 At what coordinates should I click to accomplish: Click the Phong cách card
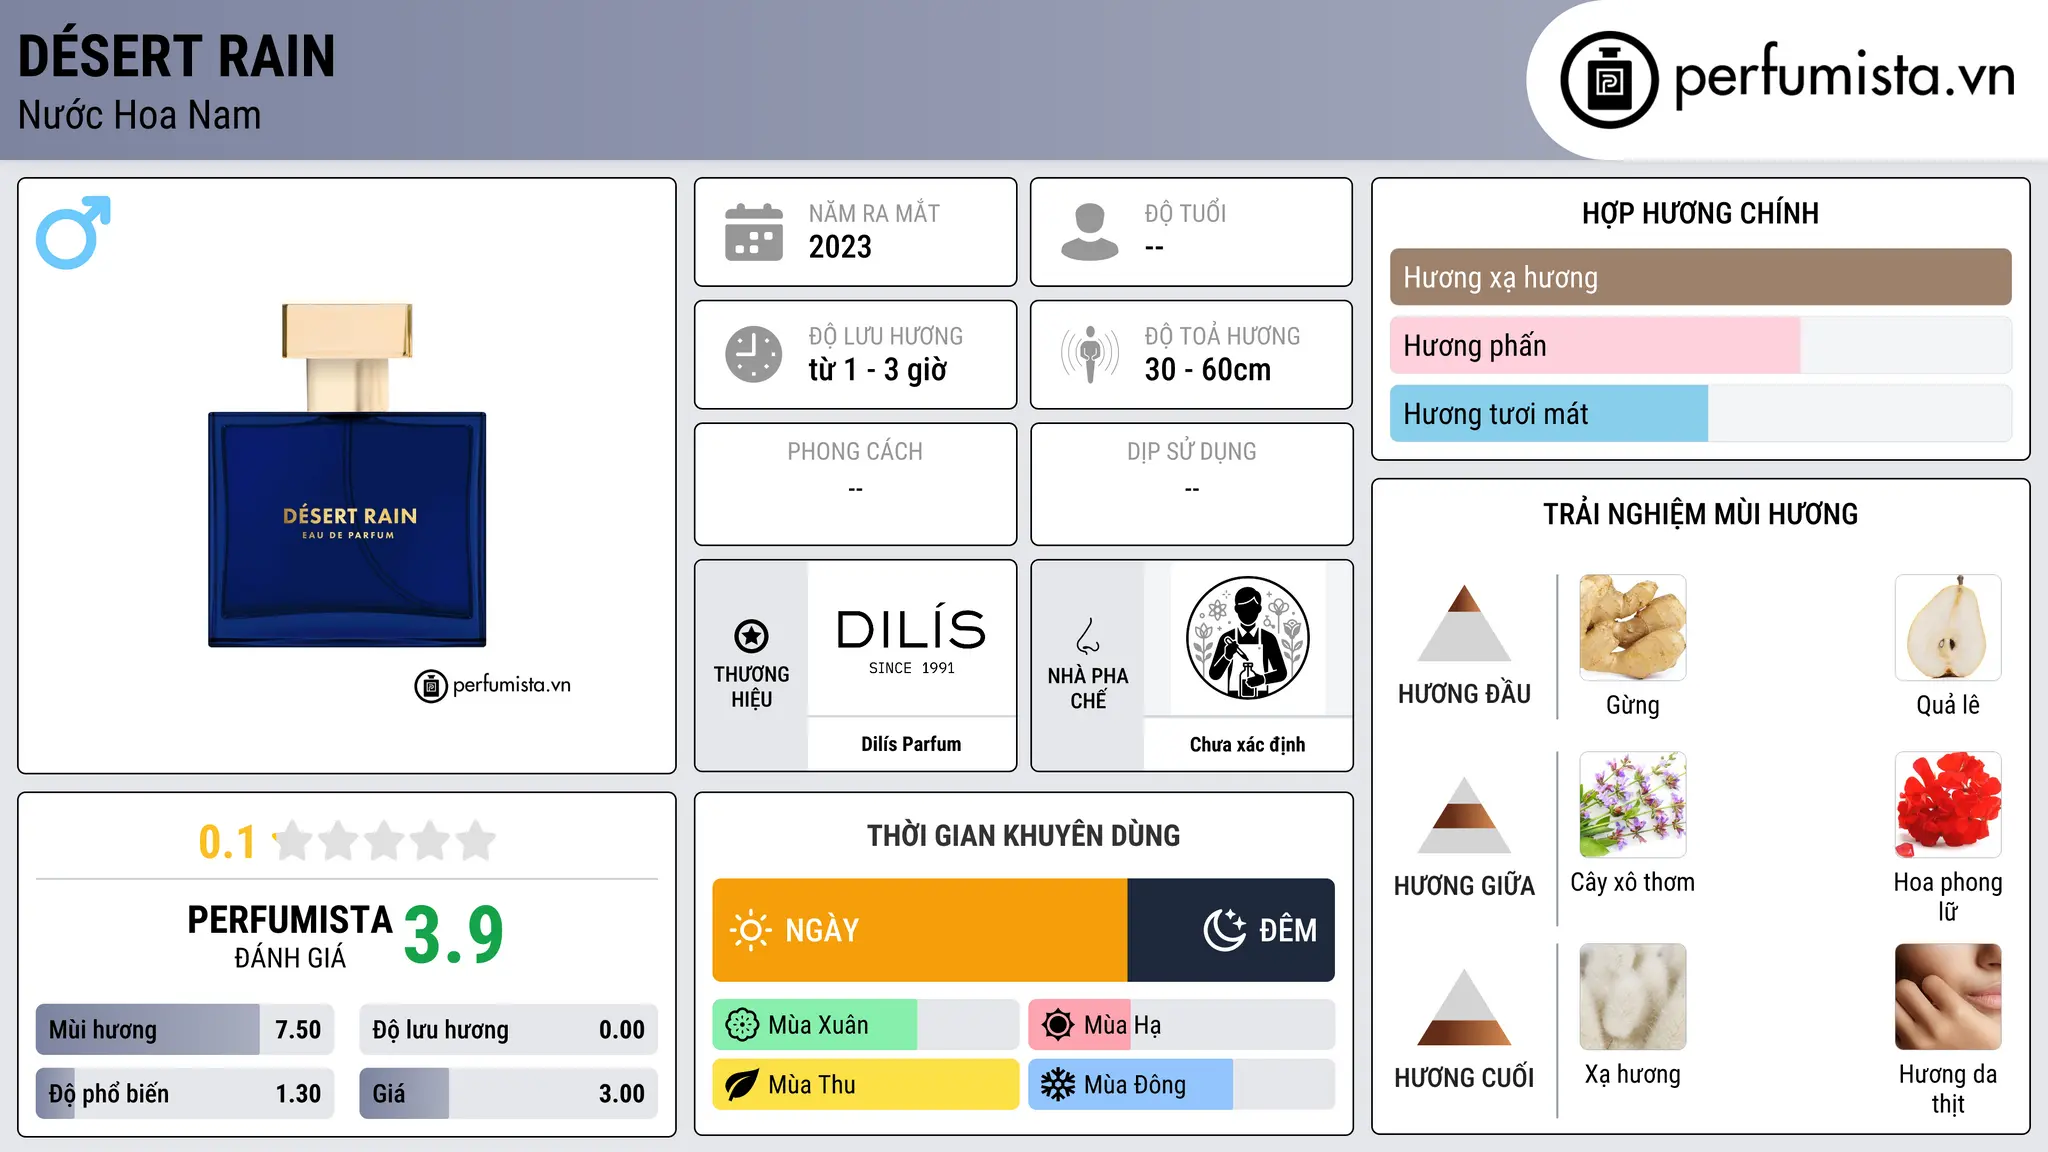(x=855, y=484)
